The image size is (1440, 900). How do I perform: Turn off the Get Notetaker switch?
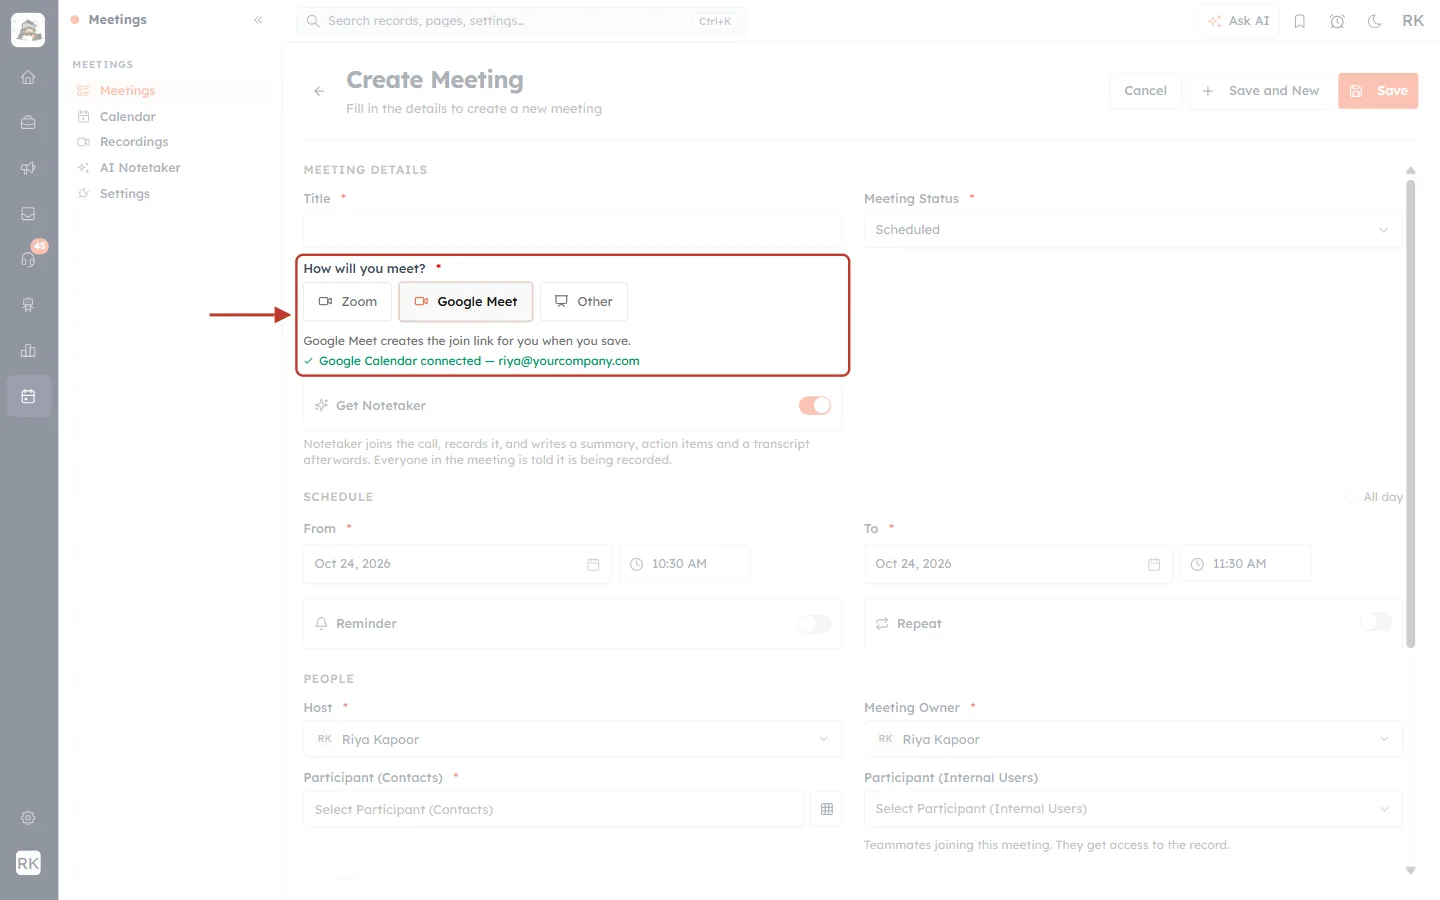[x=815, y=406]
